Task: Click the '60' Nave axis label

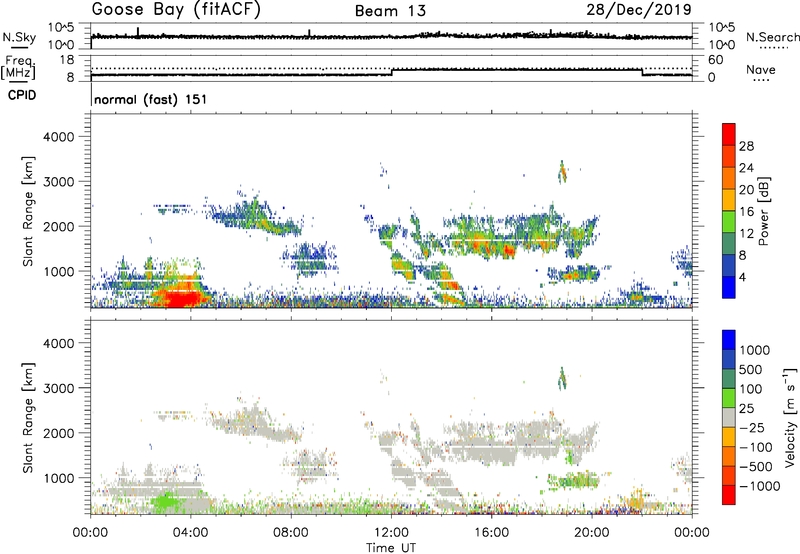Action: click(x=715, y=60)
